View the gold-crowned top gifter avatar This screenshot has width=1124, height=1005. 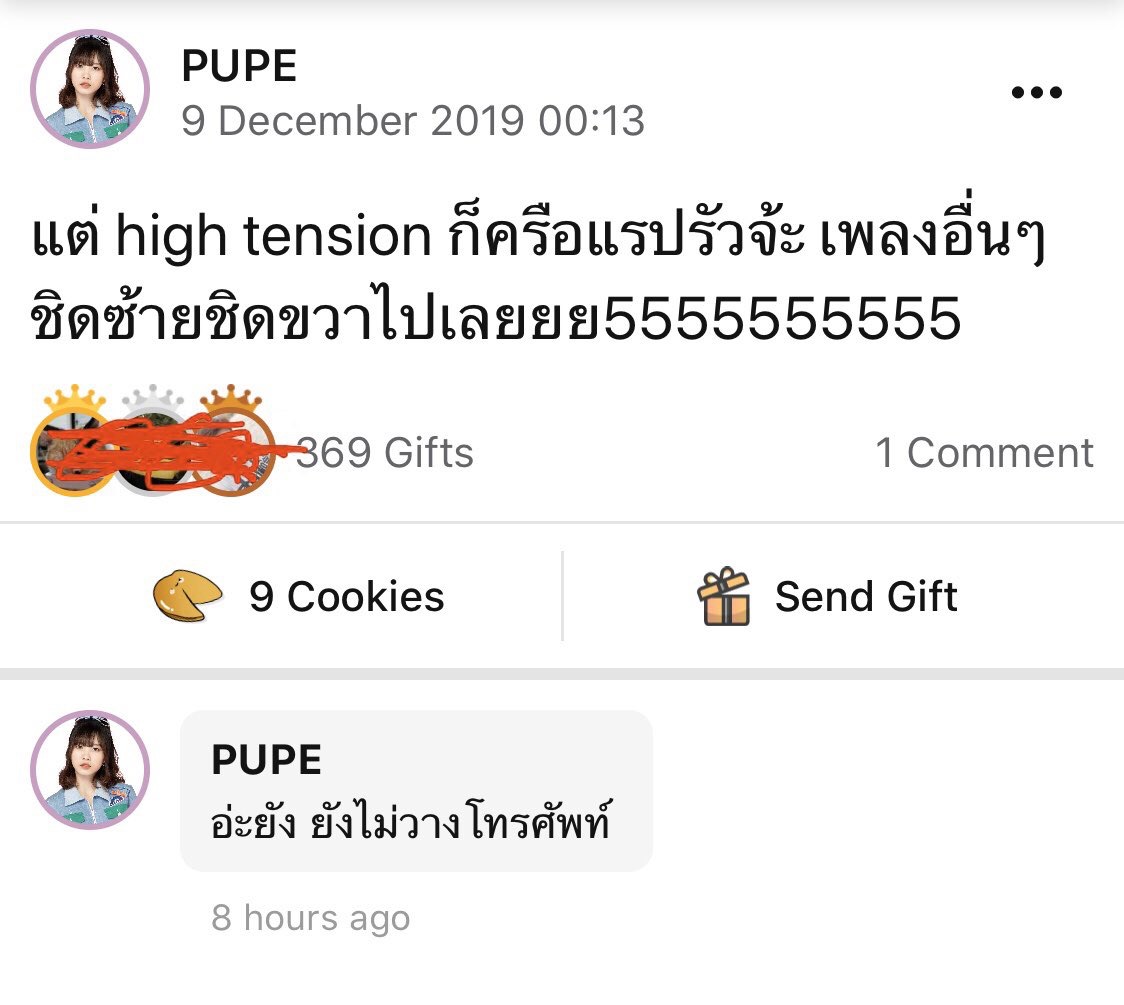[73, 451]
